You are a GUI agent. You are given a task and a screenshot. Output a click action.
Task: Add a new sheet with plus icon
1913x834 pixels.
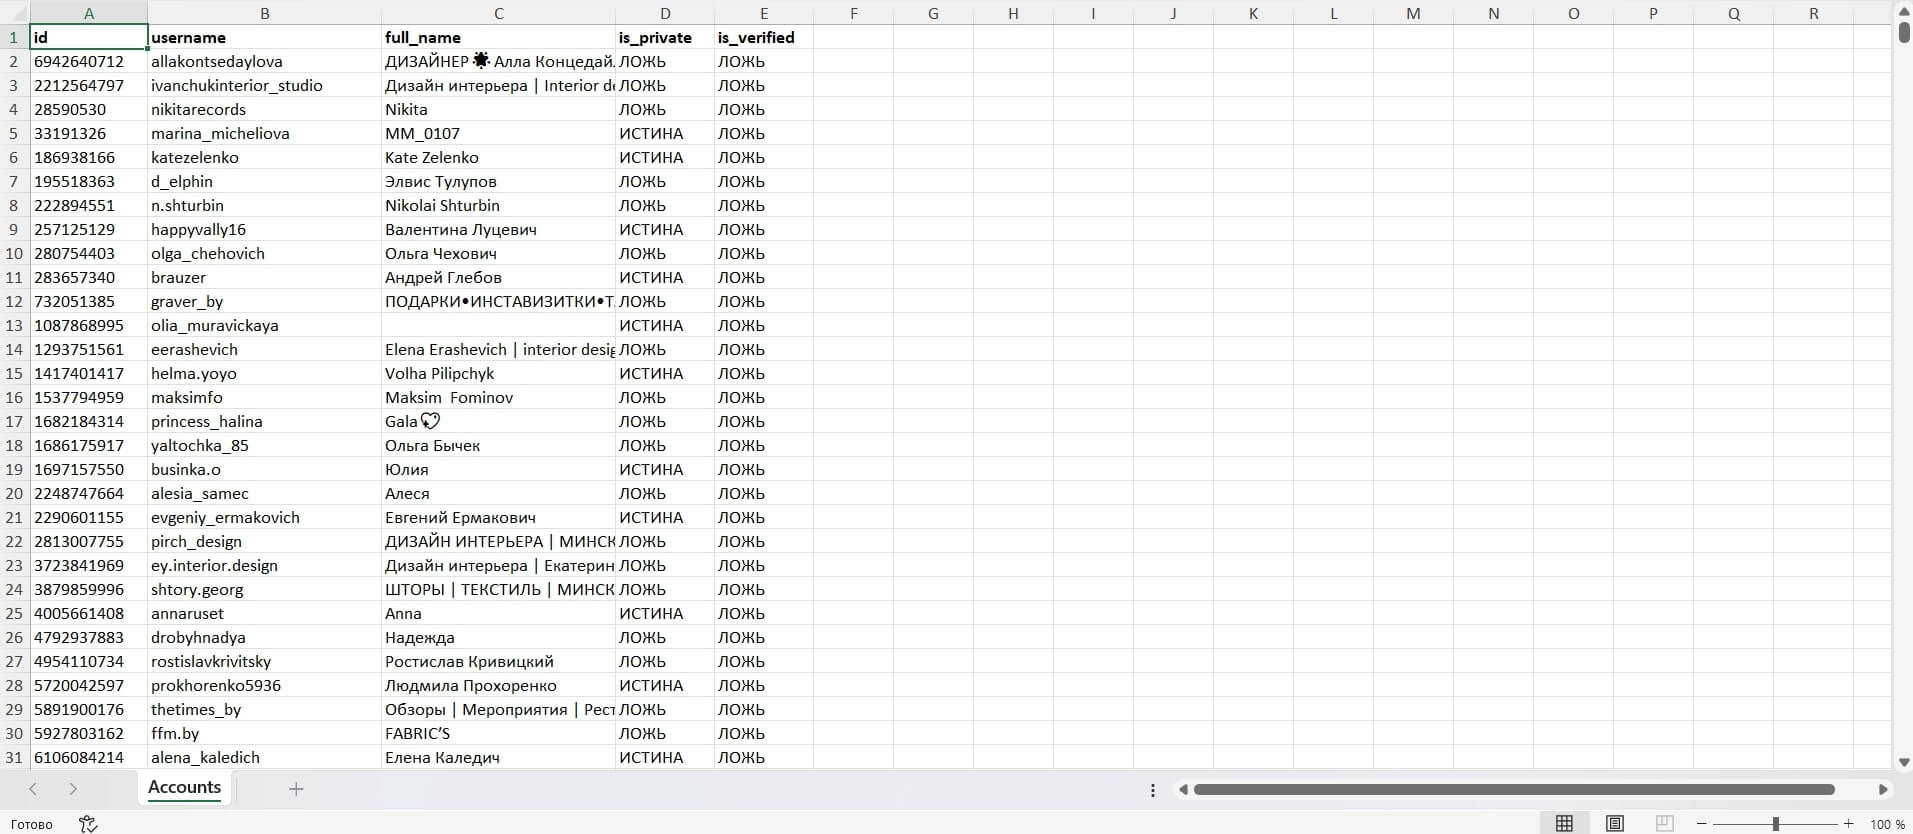(x=296, y=789)
